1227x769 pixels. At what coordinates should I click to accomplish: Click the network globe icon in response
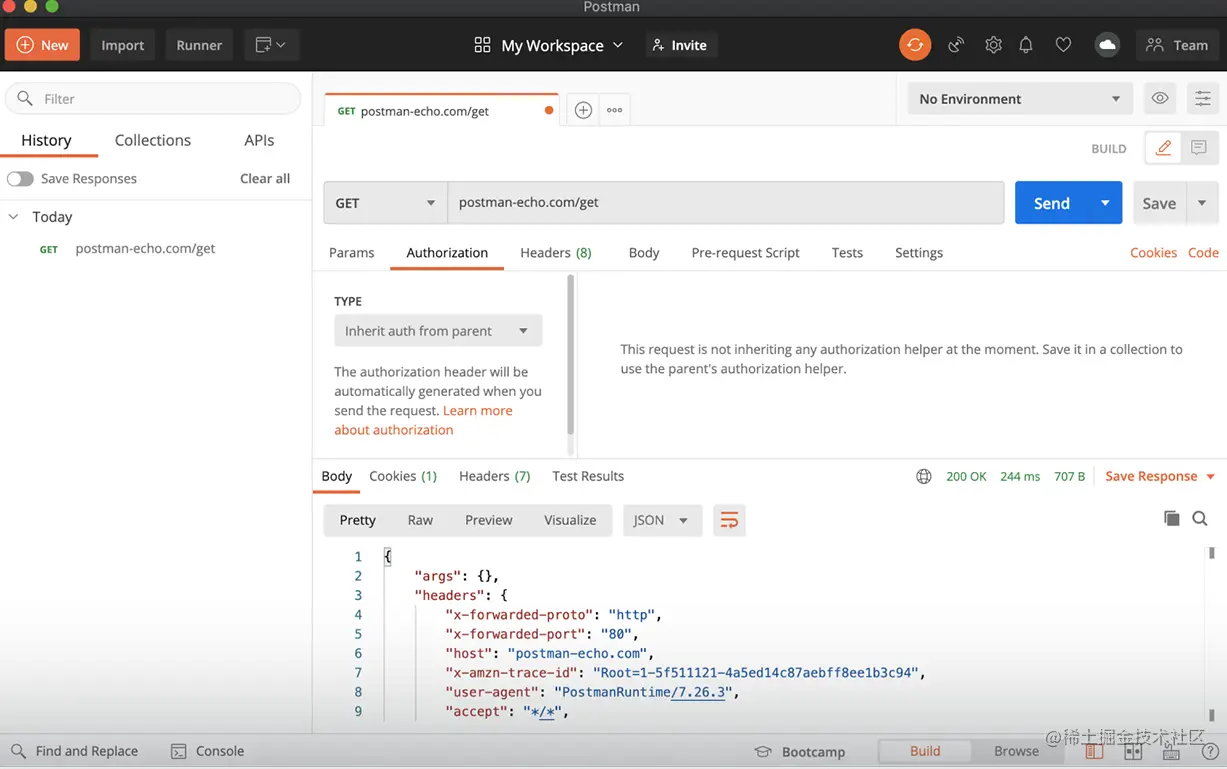pyautogui.click(x=924, y=476)
